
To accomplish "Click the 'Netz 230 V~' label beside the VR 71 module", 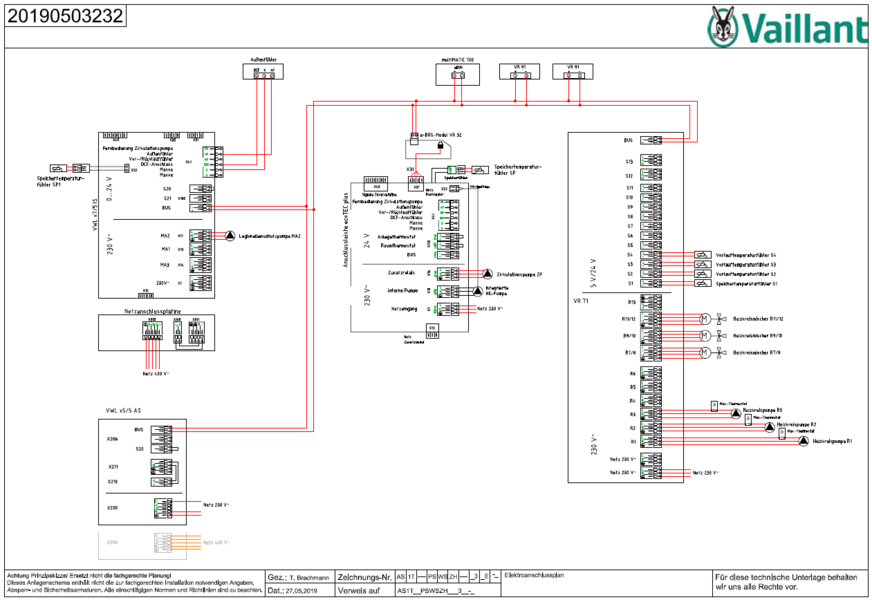I will (705, 473).
